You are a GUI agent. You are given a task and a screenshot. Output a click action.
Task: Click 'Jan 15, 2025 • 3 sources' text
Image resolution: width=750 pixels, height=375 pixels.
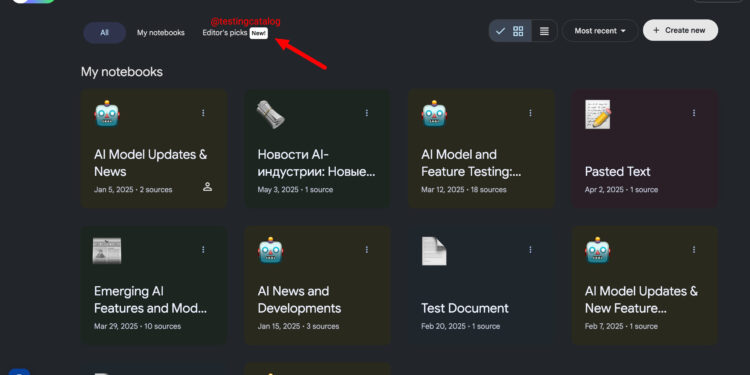click(x=298, y=326)
